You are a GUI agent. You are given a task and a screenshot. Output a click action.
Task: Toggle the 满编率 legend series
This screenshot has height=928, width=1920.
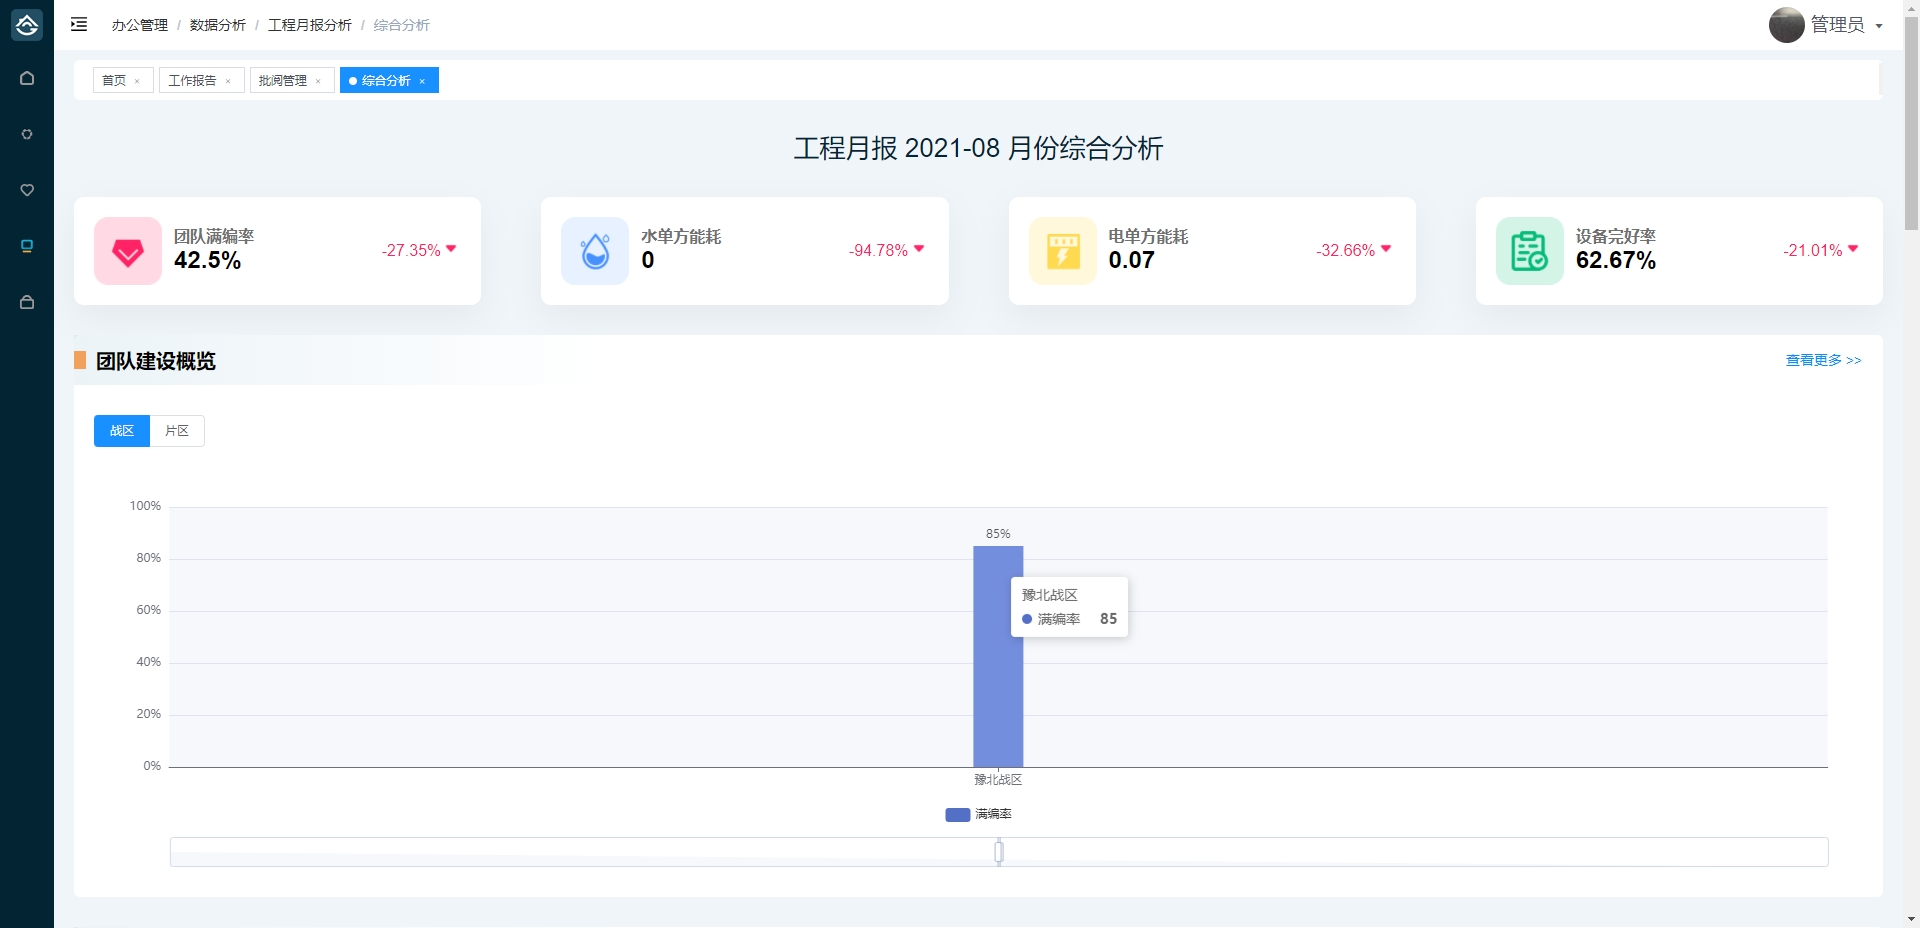(978, 814)
